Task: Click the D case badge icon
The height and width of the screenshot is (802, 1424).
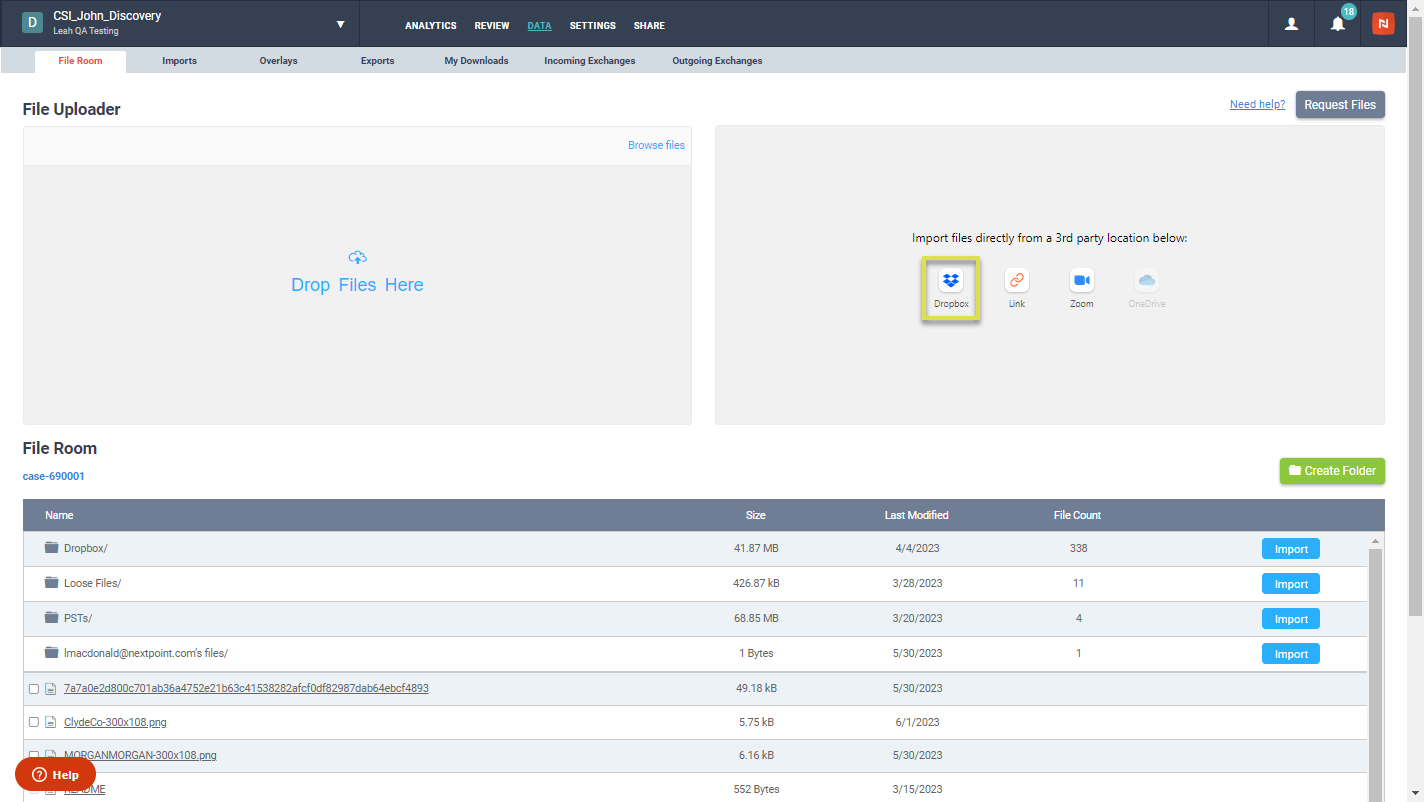Action: pos(32,22)
